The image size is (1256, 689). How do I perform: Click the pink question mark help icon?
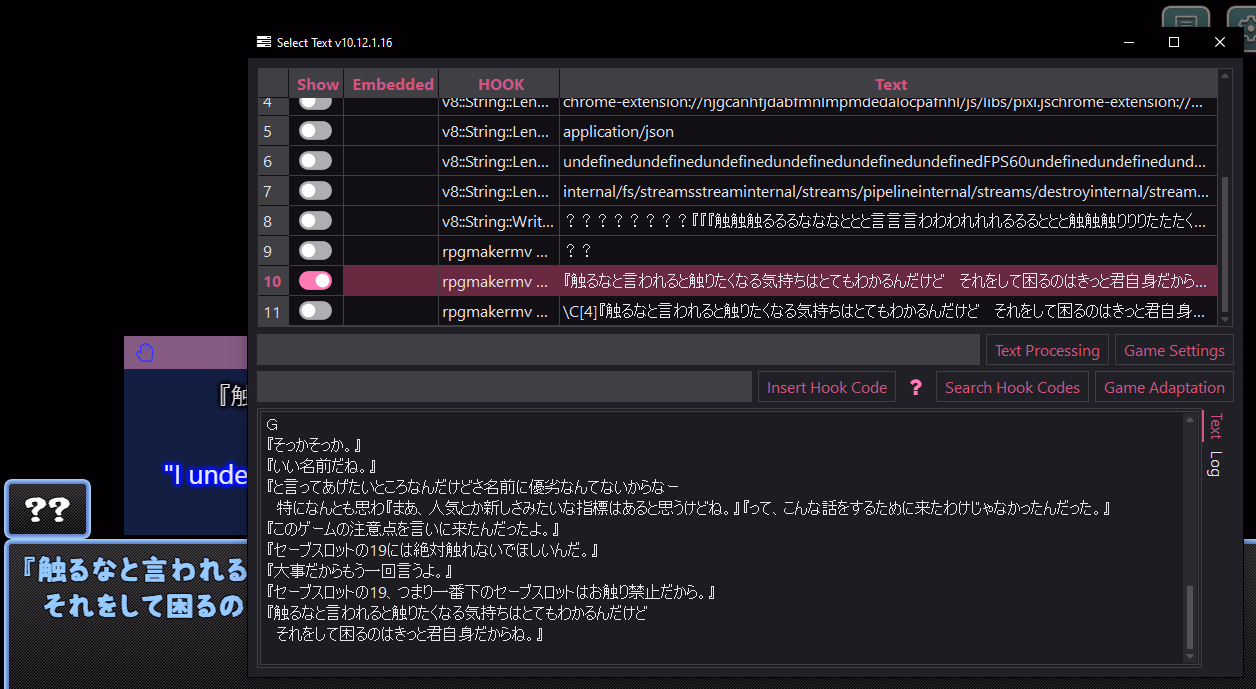pyautogui.click(x=915, y=388)
